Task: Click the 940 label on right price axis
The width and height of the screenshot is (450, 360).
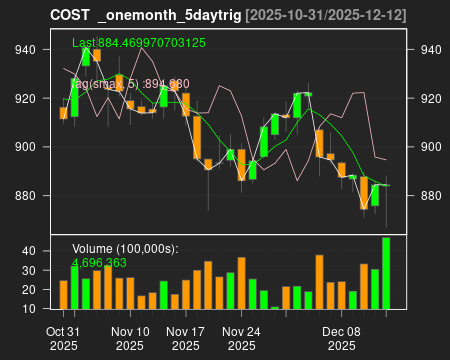Action: pos(431,50)
